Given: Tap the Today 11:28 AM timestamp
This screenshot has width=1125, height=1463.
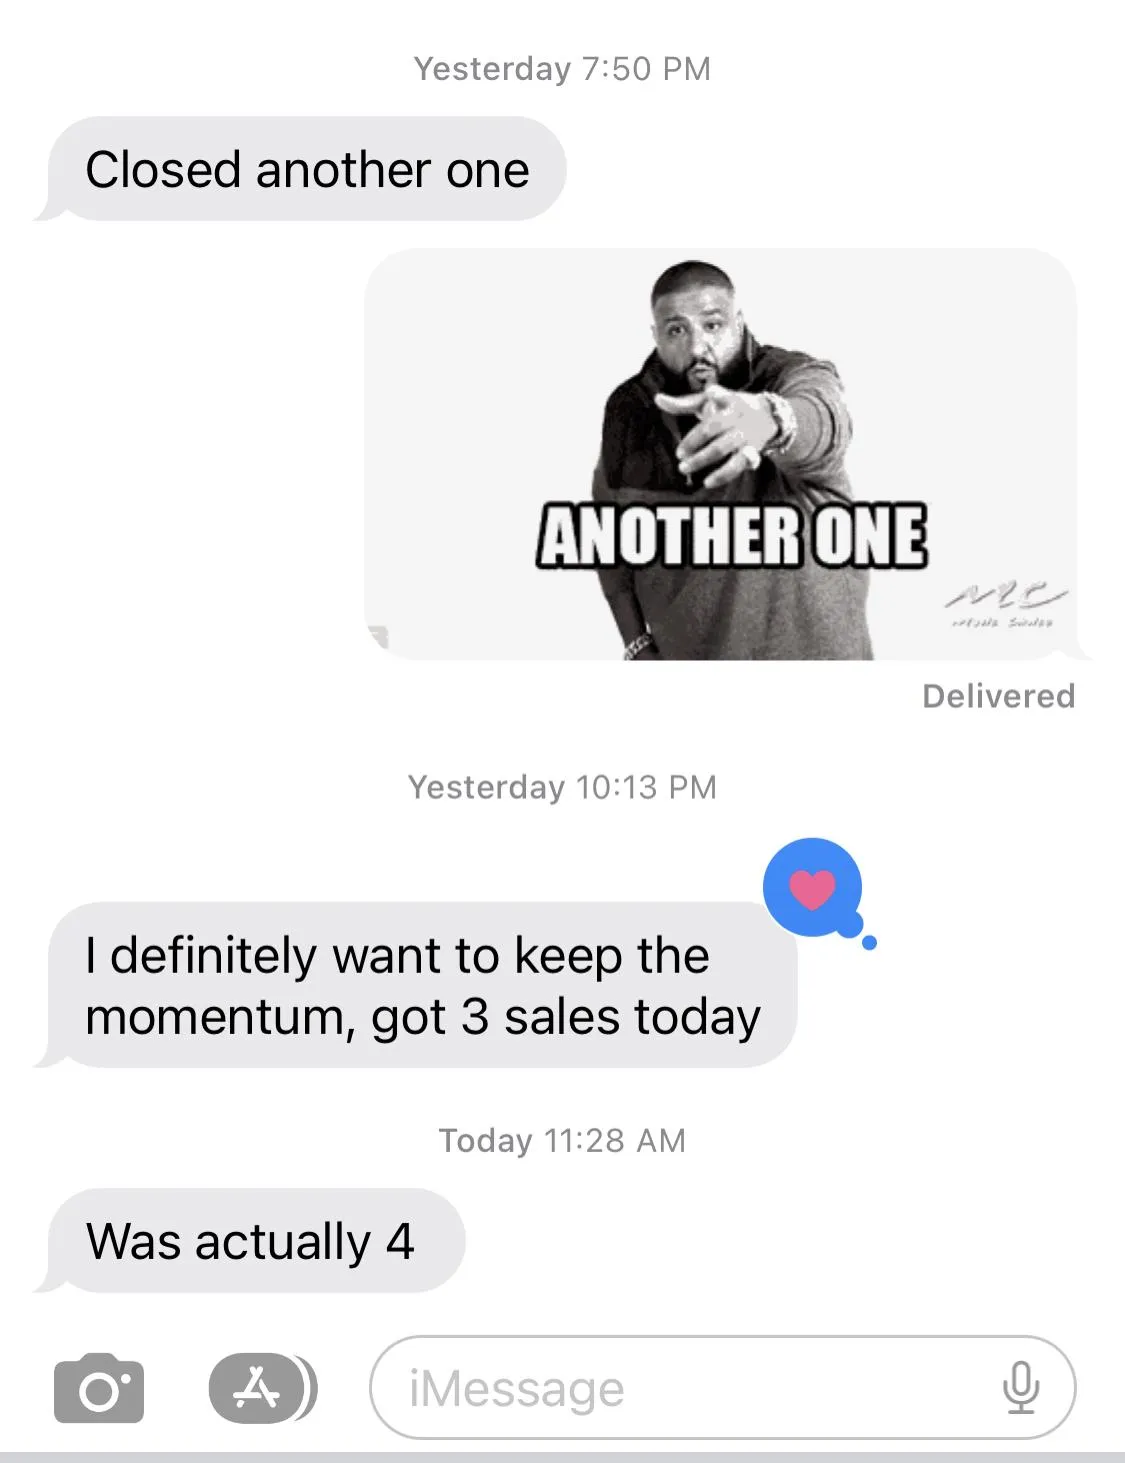Looking at the screenshot, I should (x=562, y=1140).
